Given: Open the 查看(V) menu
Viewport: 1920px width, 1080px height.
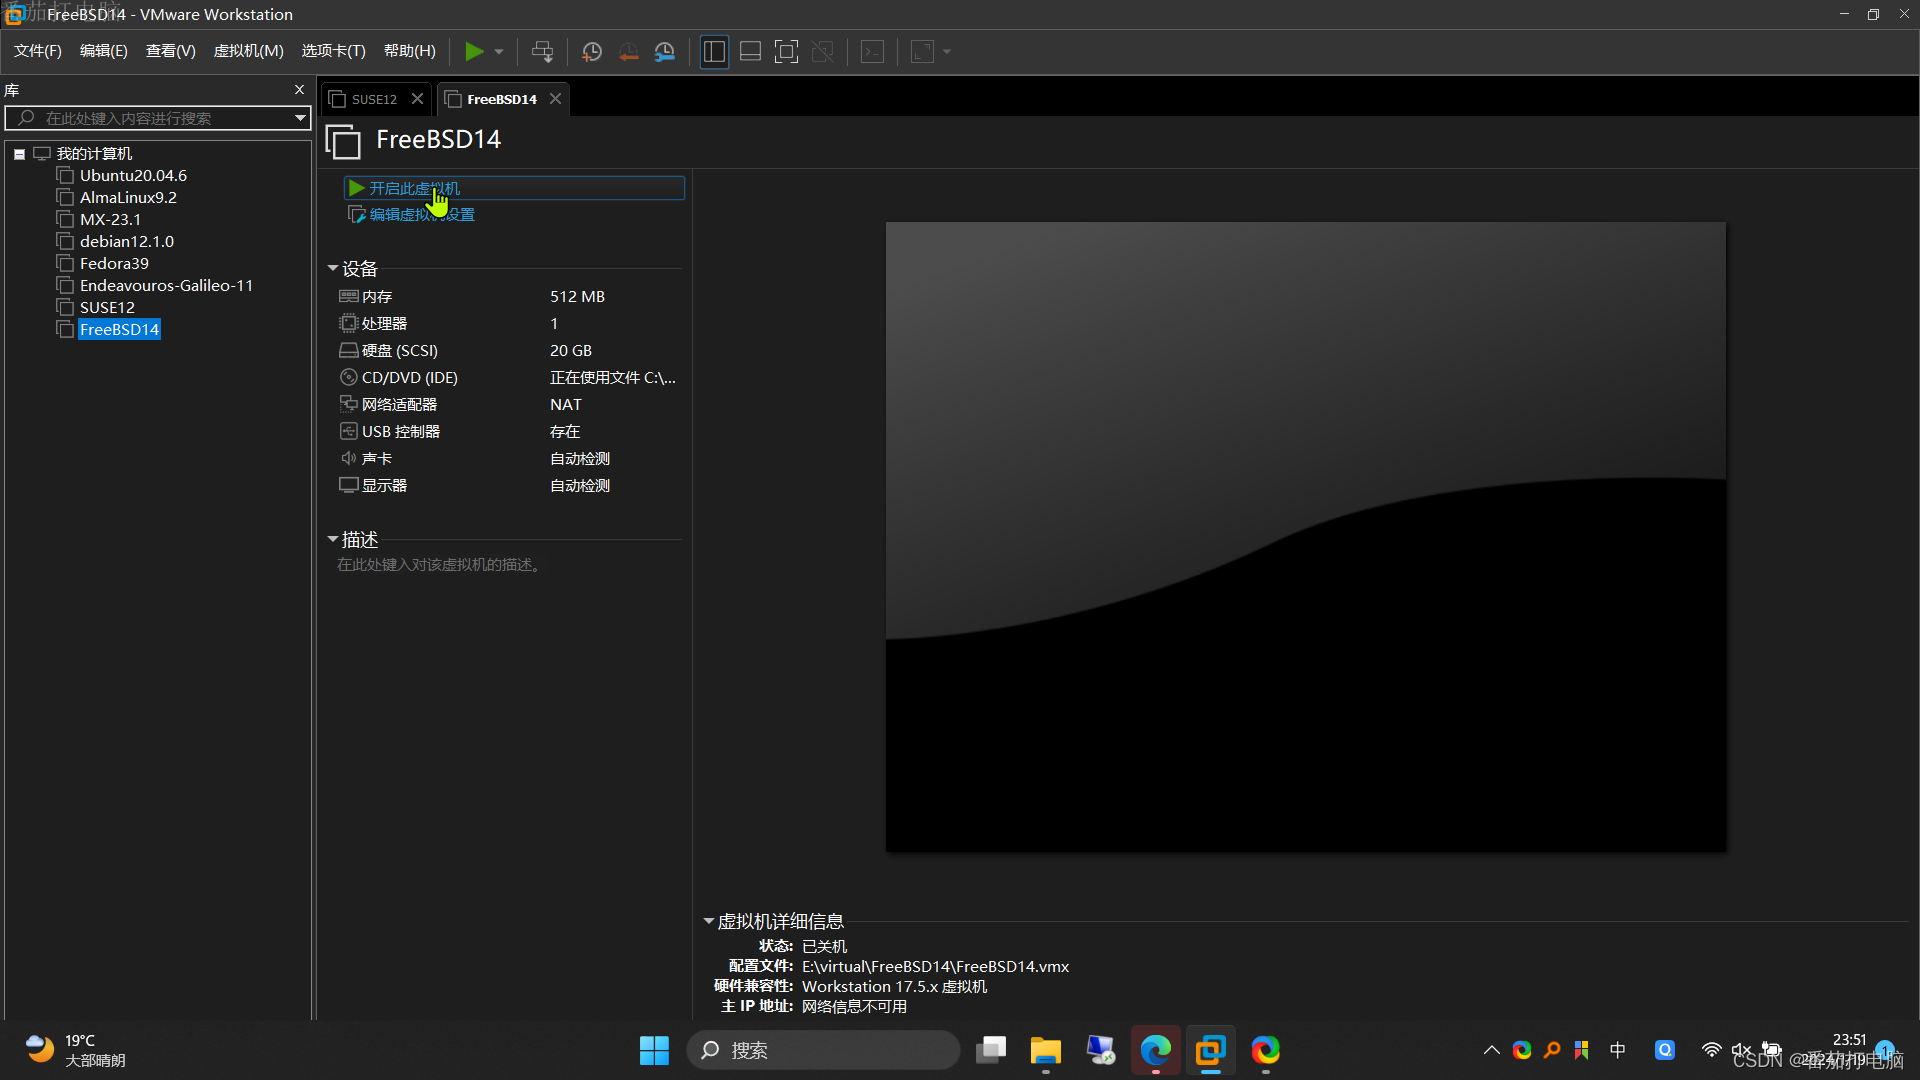Looking at the screenshot, I should click(171, 51).
